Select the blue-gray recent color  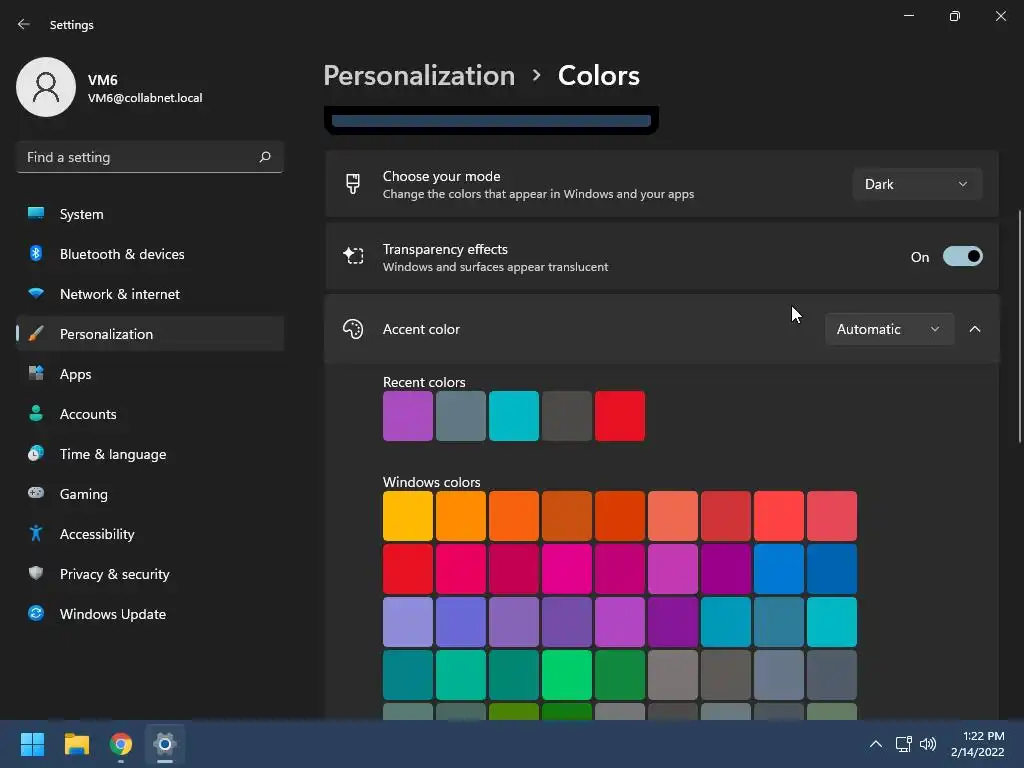460,416
